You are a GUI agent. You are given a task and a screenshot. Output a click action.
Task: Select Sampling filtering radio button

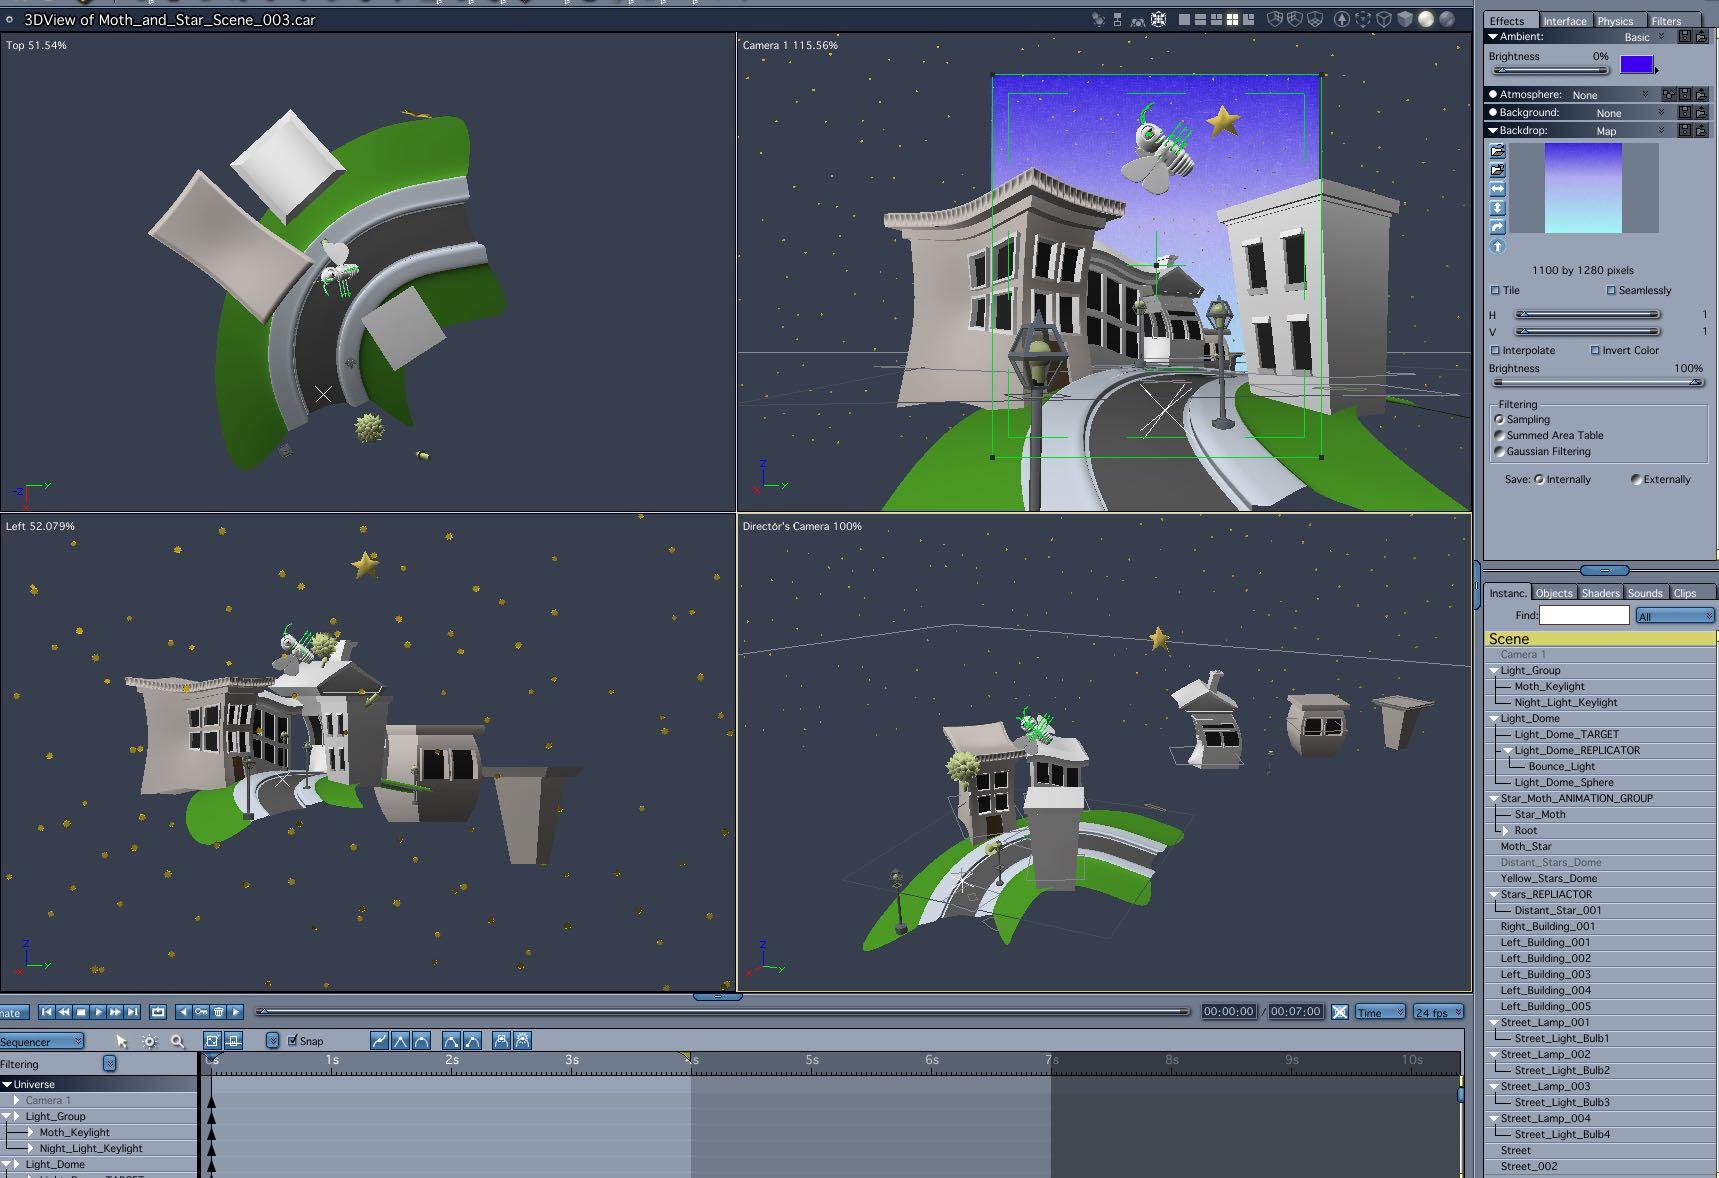[1499, 419]
